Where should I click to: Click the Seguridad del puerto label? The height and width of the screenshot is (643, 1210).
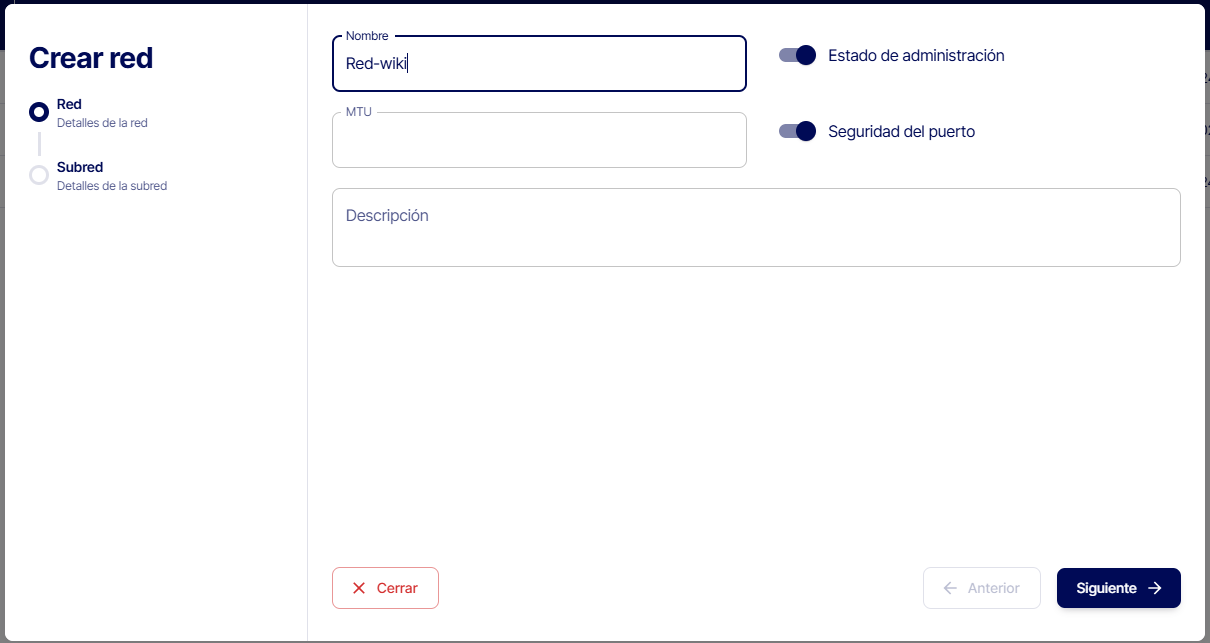901,131
